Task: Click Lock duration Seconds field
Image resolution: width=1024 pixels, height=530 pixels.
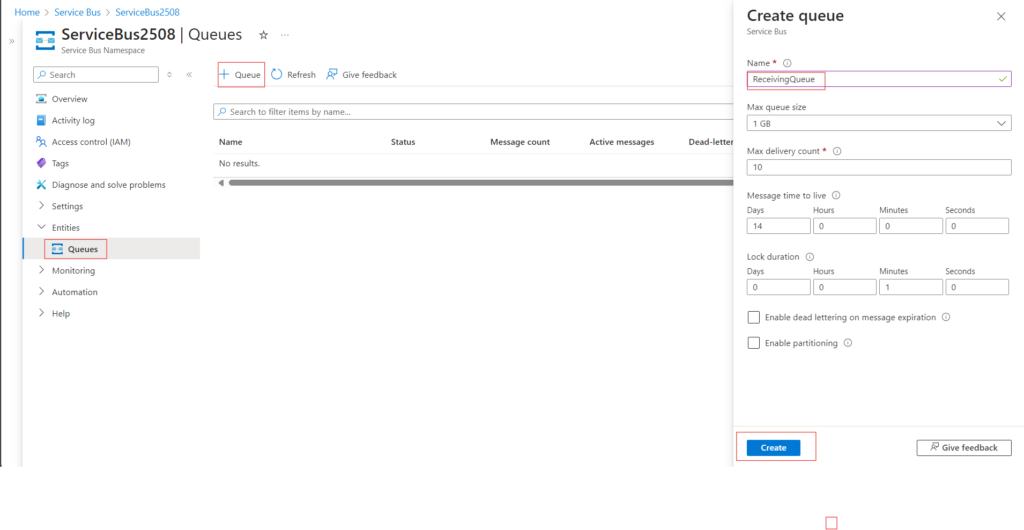Action: click(x=977, y=287)
